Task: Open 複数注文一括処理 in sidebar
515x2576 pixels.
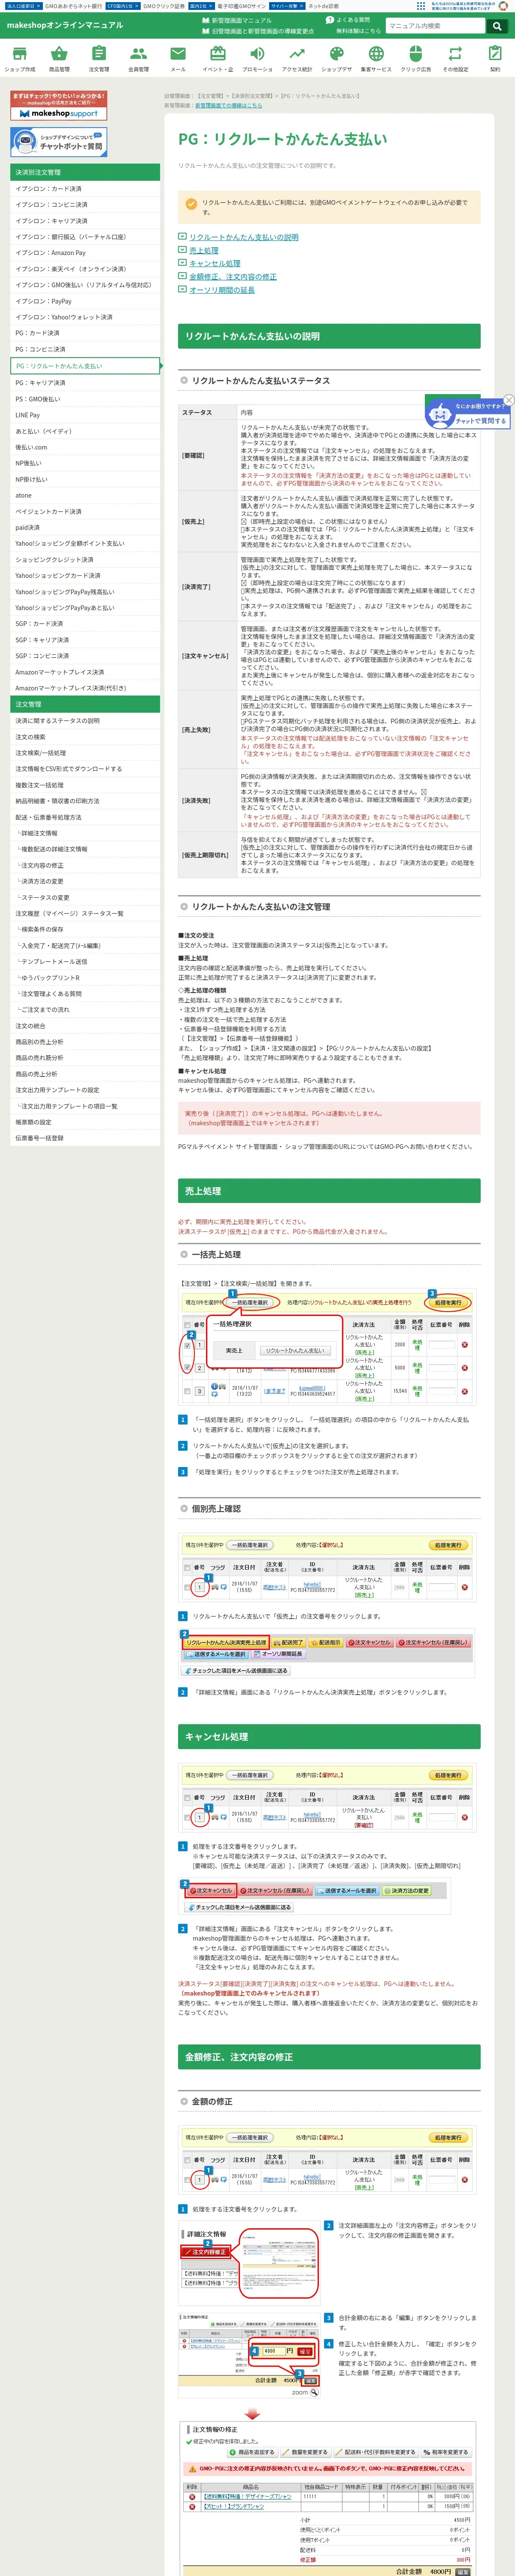Action: [85, 785]
